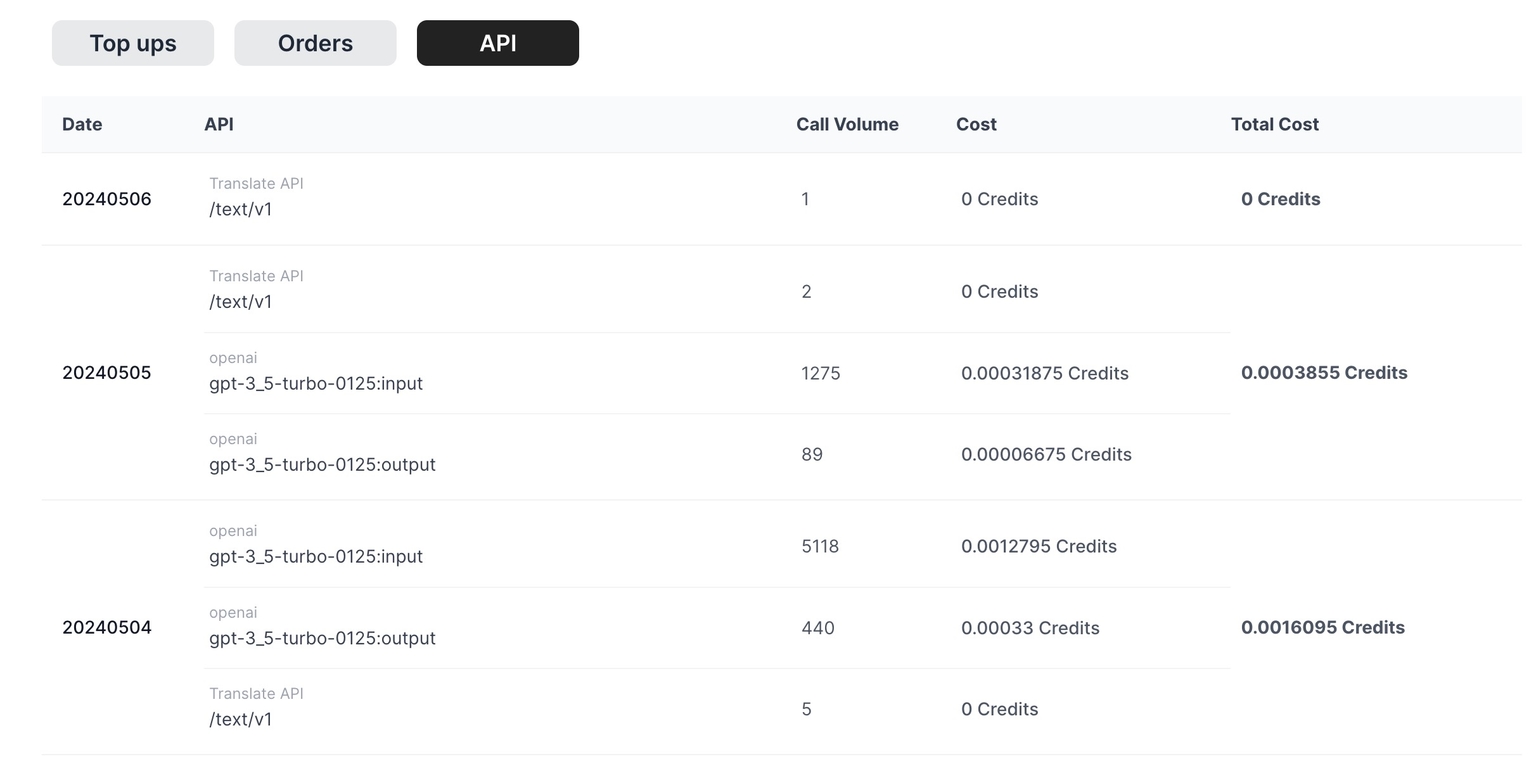This screenshot has height=759, width=1536.
Task: Click the 0.0003855 Credits total cost value
Action: coord(1324,372)
